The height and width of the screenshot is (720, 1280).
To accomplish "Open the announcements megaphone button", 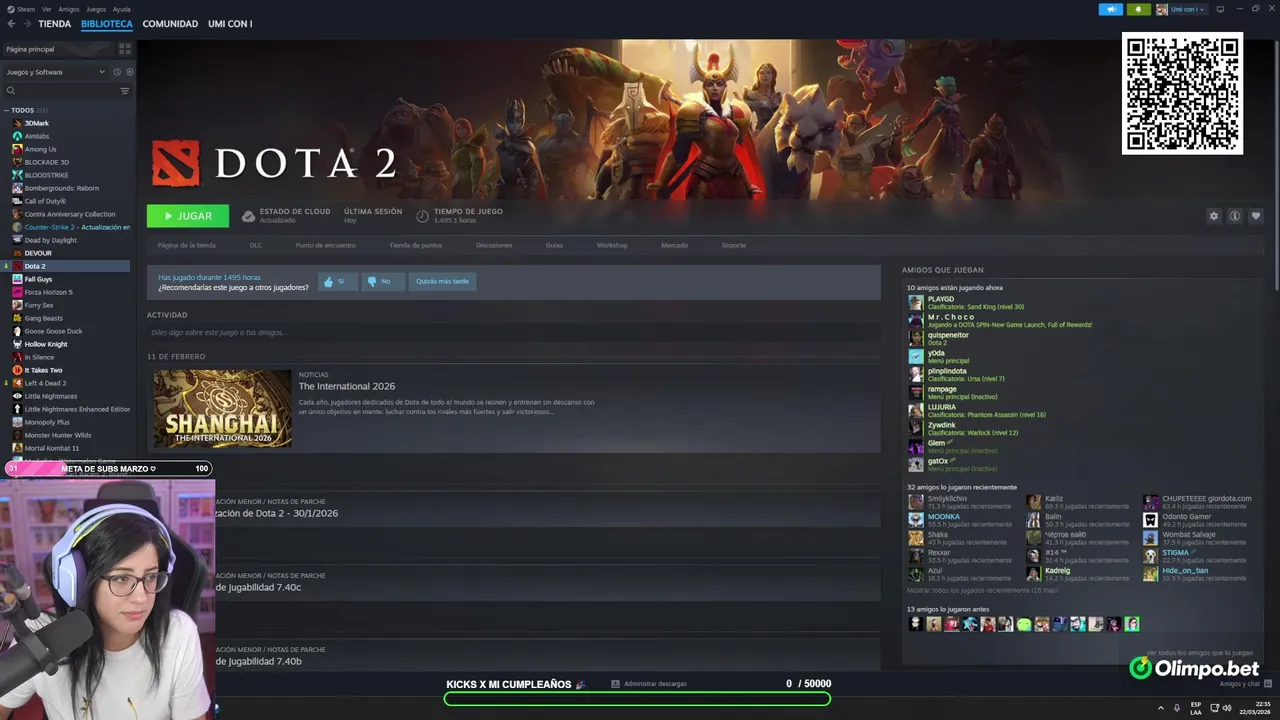I will pos(1110,9).
